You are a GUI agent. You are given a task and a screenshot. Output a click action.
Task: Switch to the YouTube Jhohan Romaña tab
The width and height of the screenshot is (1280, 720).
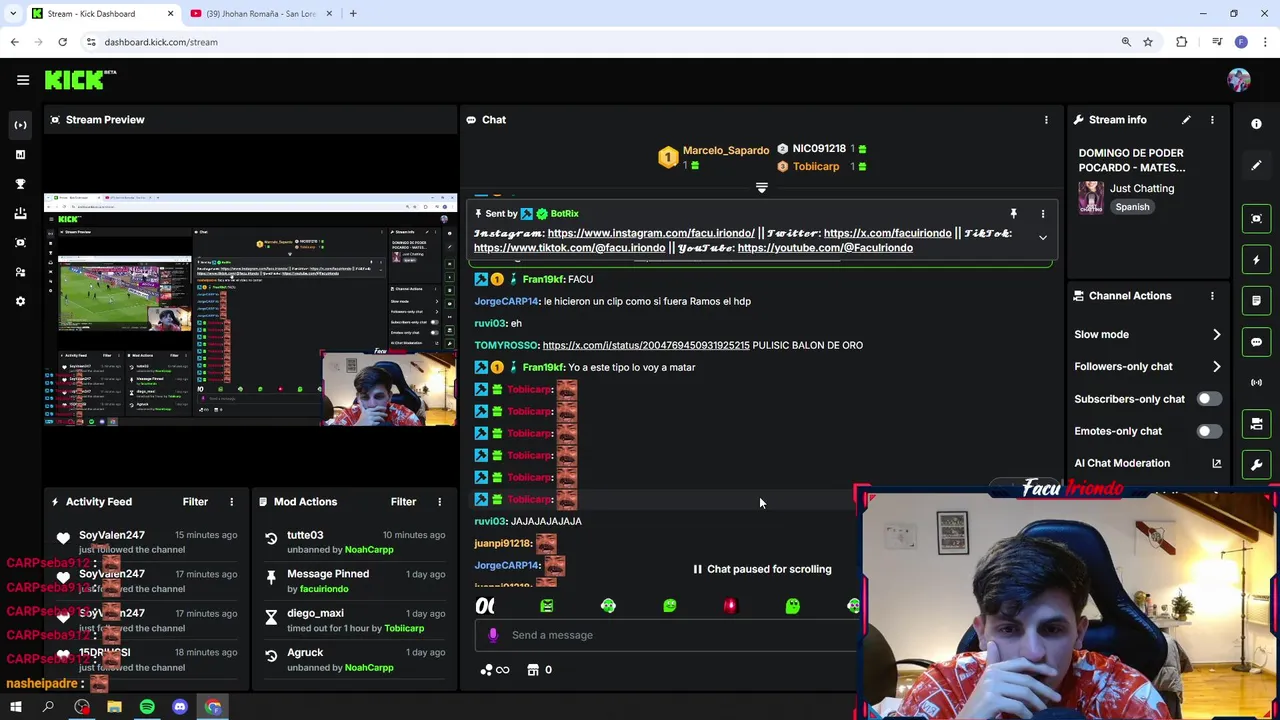[262, 14]
